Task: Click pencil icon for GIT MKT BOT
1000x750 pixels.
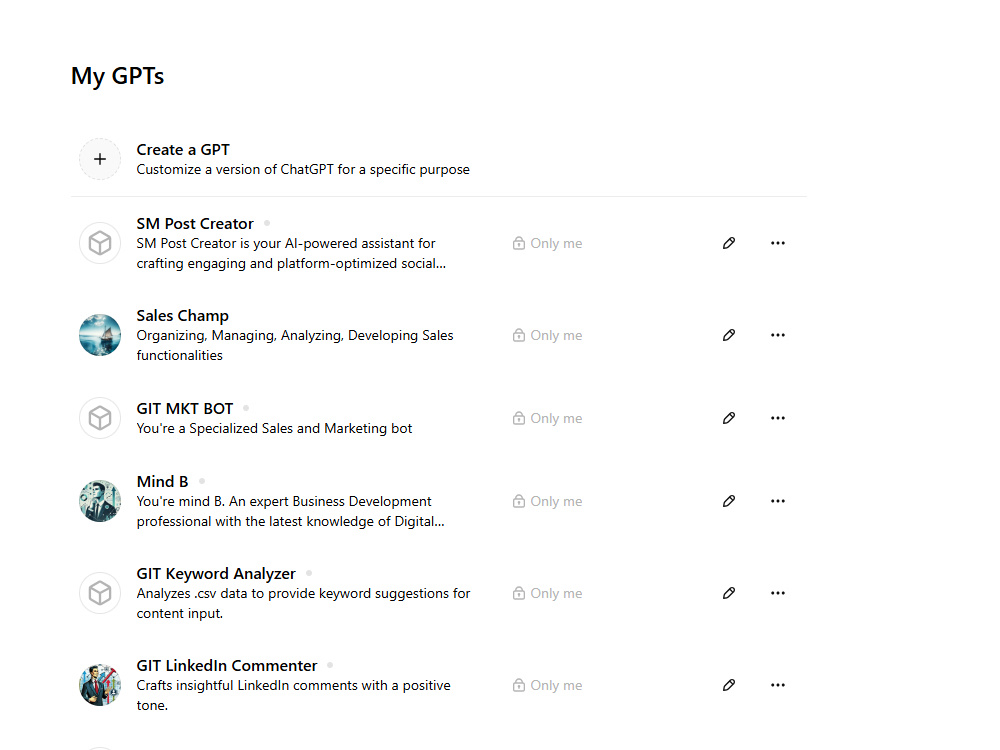Action: pos(729,418)
